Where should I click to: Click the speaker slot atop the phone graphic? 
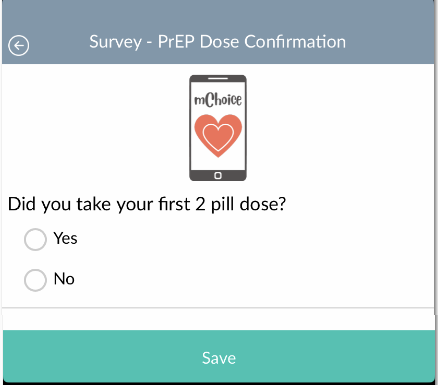pyautogui.click(x=218, y=78)
